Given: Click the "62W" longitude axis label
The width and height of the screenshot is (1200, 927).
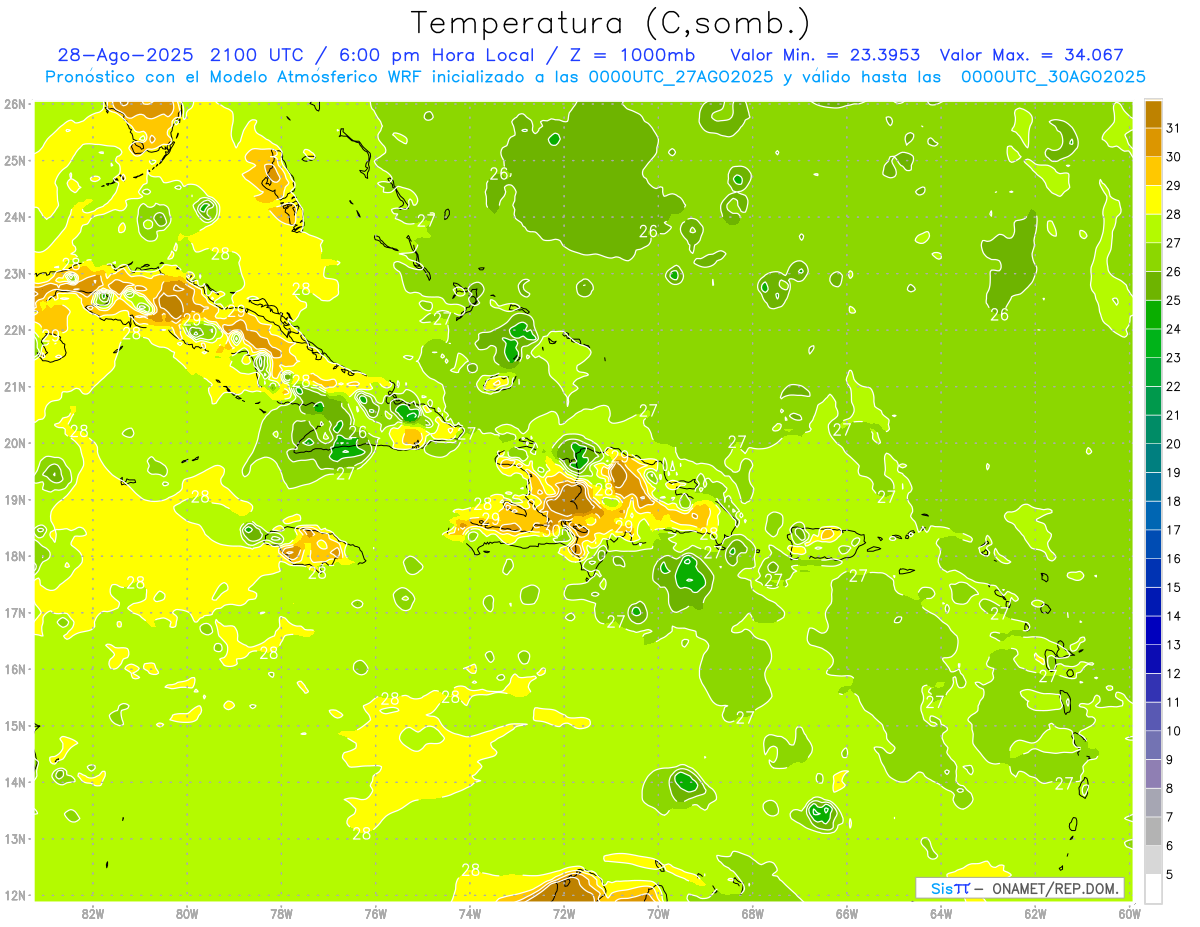Looking at the screenshot, I should 1035,913.
